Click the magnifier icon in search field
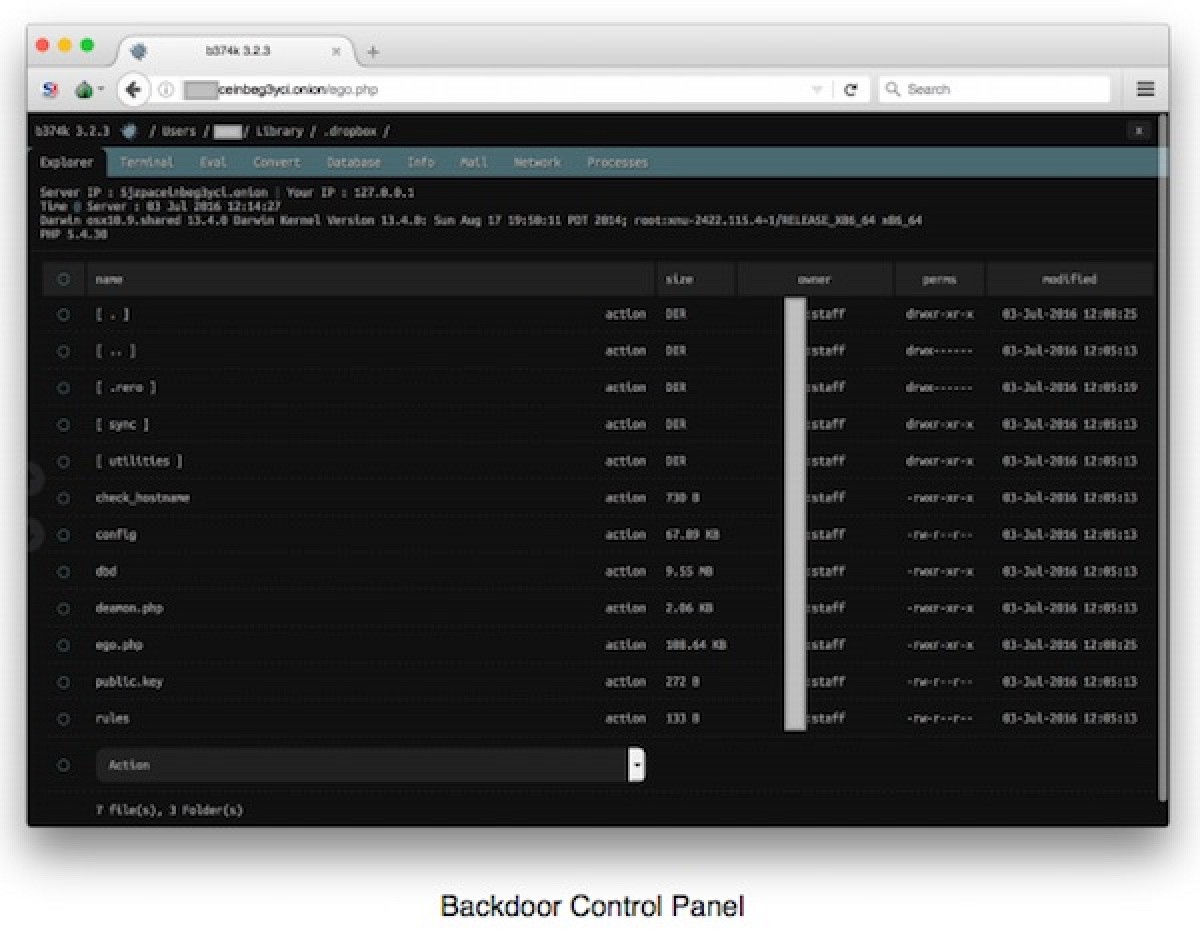 pyautogui.click(x=892, y=89)
